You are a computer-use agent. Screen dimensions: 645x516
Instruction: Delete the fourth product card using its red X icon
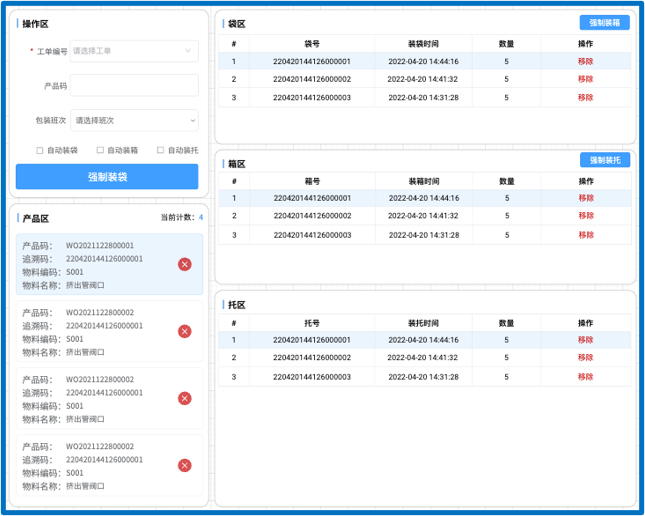pyautogui.click(x=184, y=465)
